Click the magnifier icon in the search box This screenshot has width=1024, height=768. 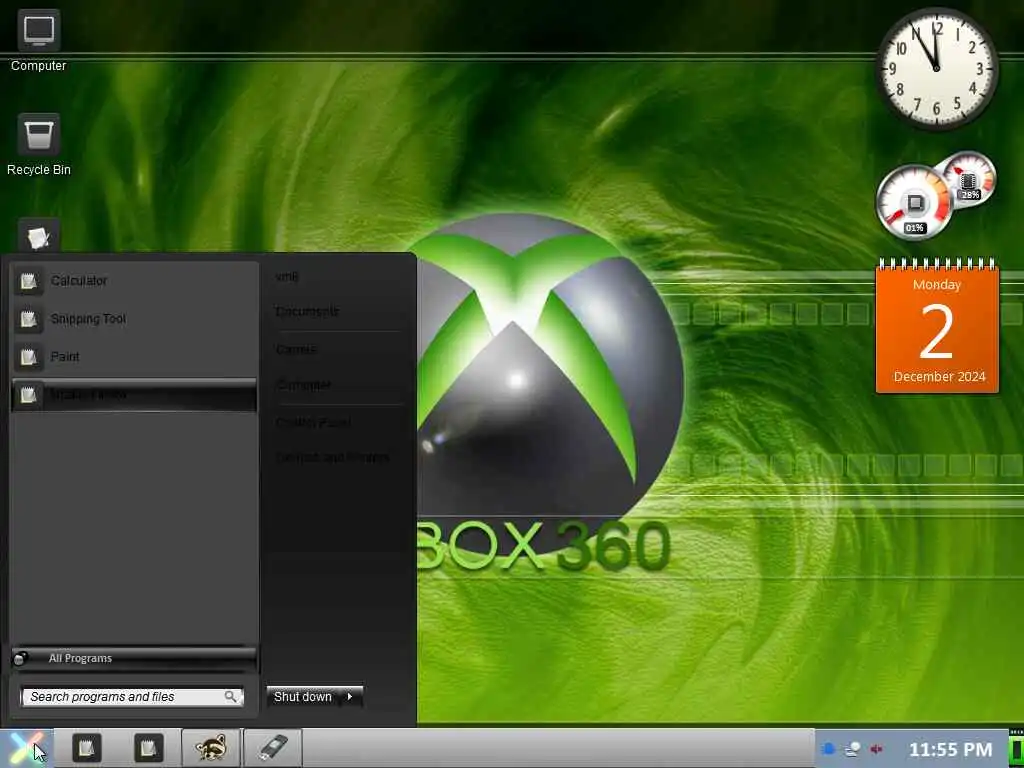point(231,697)
